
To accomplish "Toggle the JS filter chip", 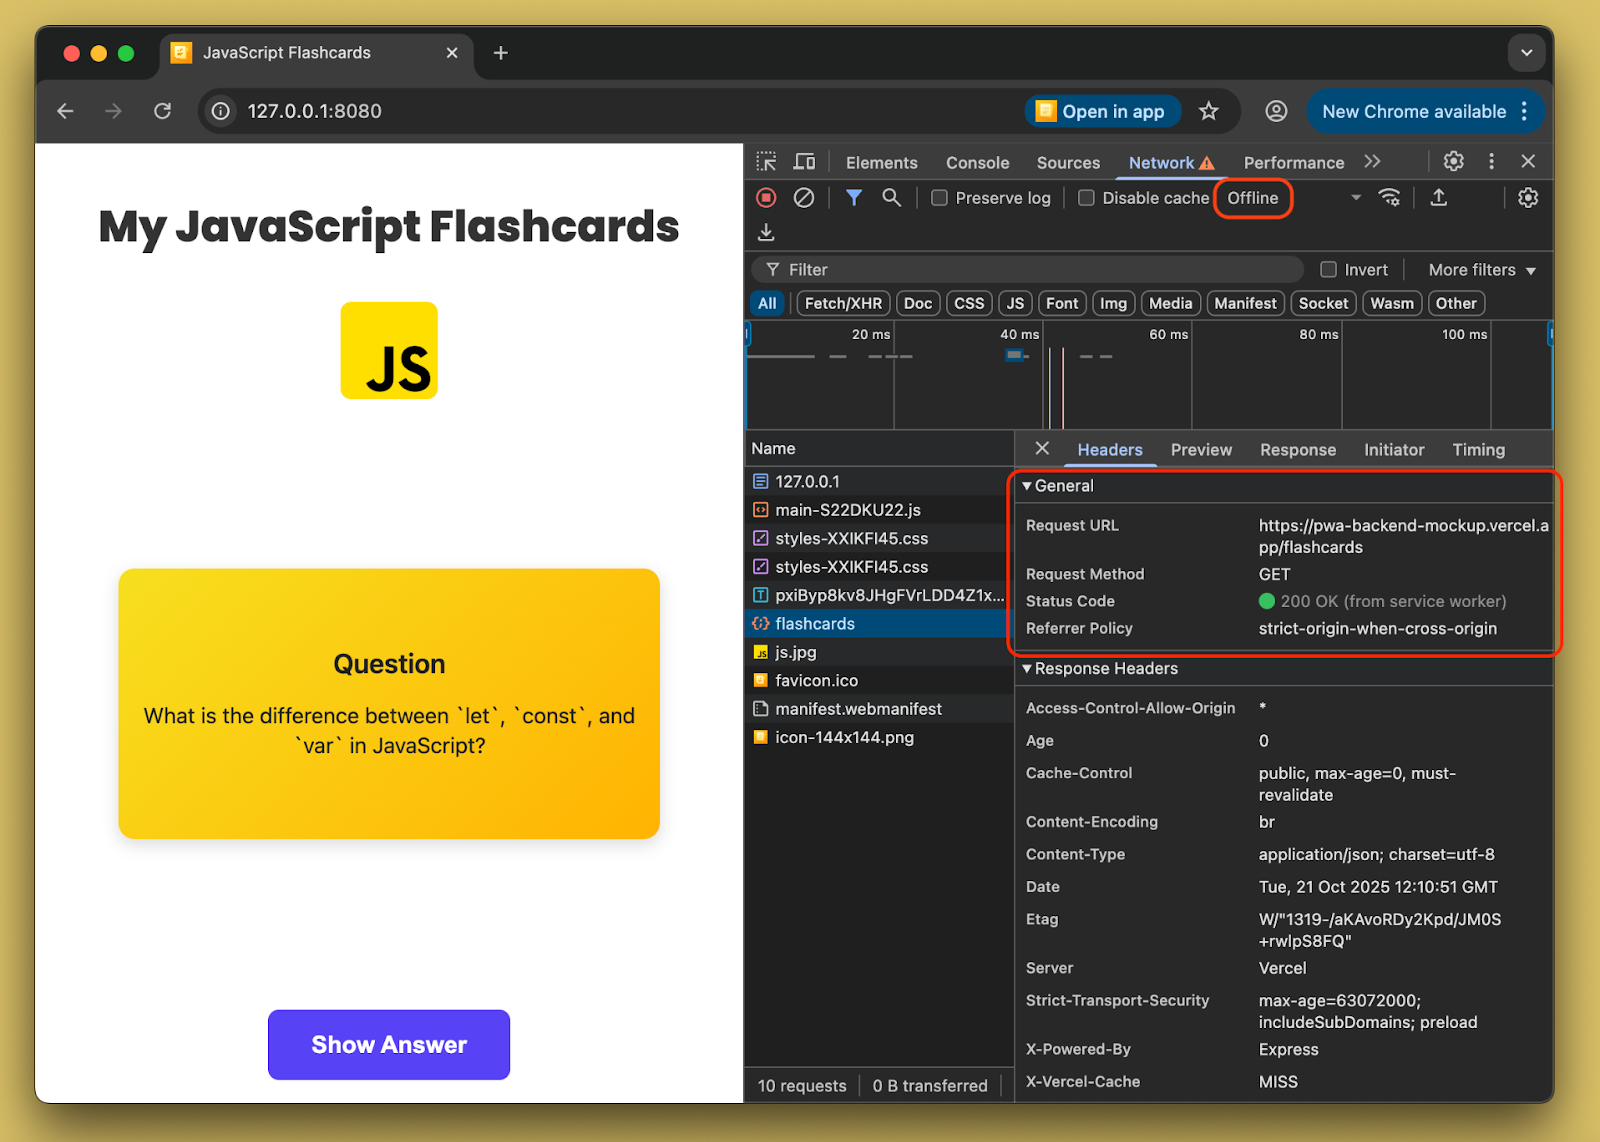I will click(1015, 303).
